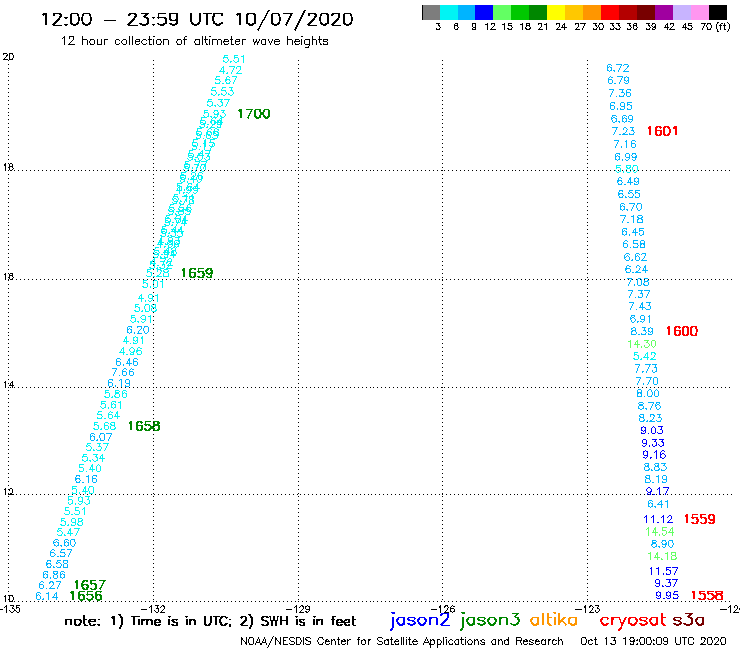Click the jason2 satellite label
Image resolution: width=740 pixels, height=650 pixels.
coord(420,620)
